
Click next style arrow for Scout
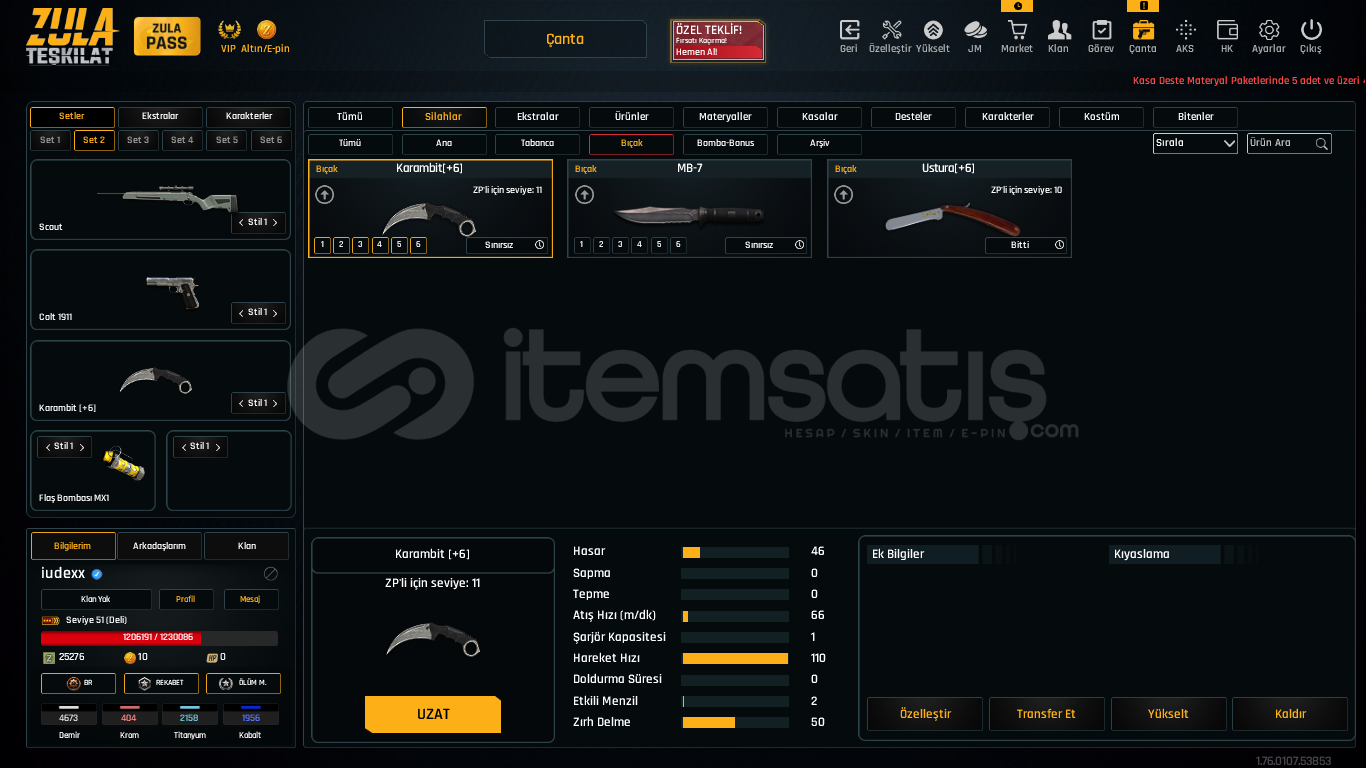pos(275,223)
